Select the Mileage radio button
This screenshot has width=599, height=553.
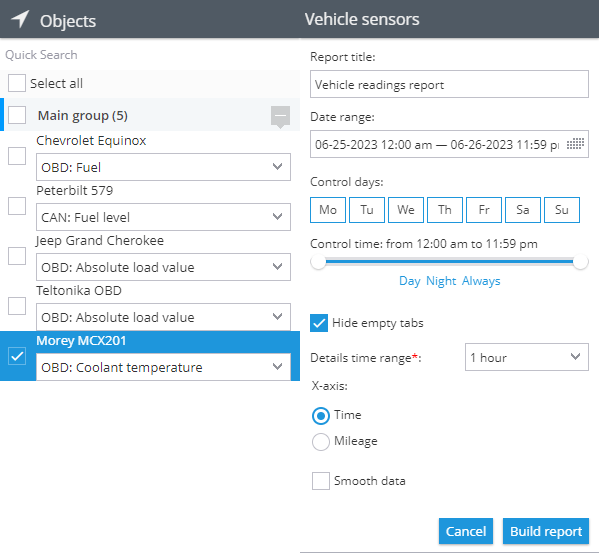point(321,442)
